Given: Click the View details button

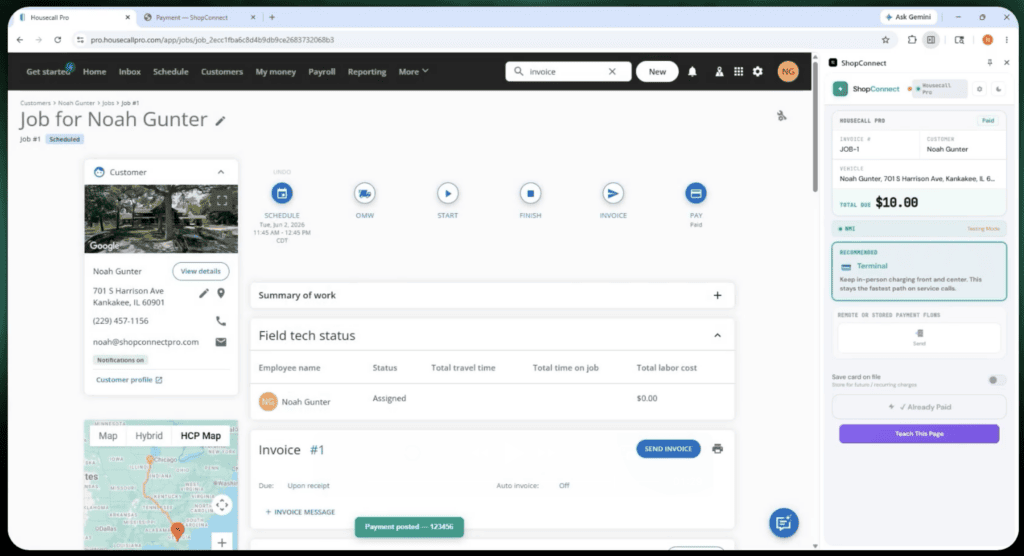Looking at the screenshot, I should [200, 271].
